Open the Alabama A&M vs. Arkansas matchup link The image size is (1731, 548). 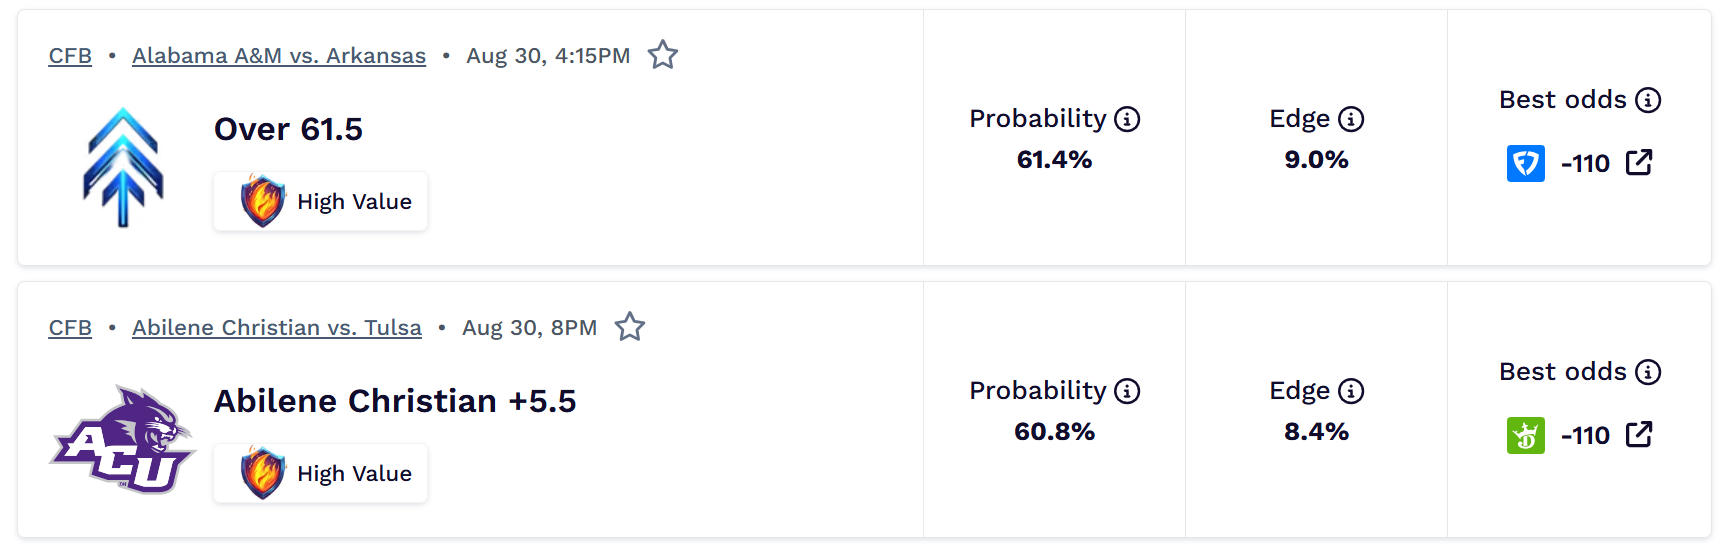click(x=279, y=56)
